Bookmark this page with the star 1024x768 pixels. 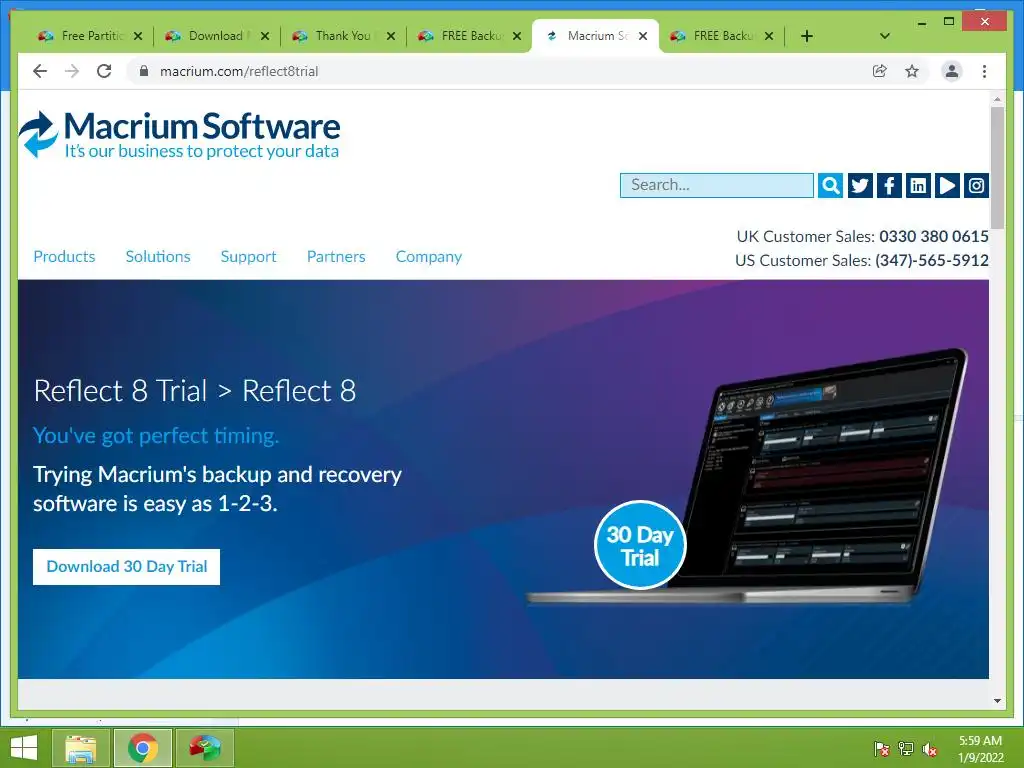point(912,71)
